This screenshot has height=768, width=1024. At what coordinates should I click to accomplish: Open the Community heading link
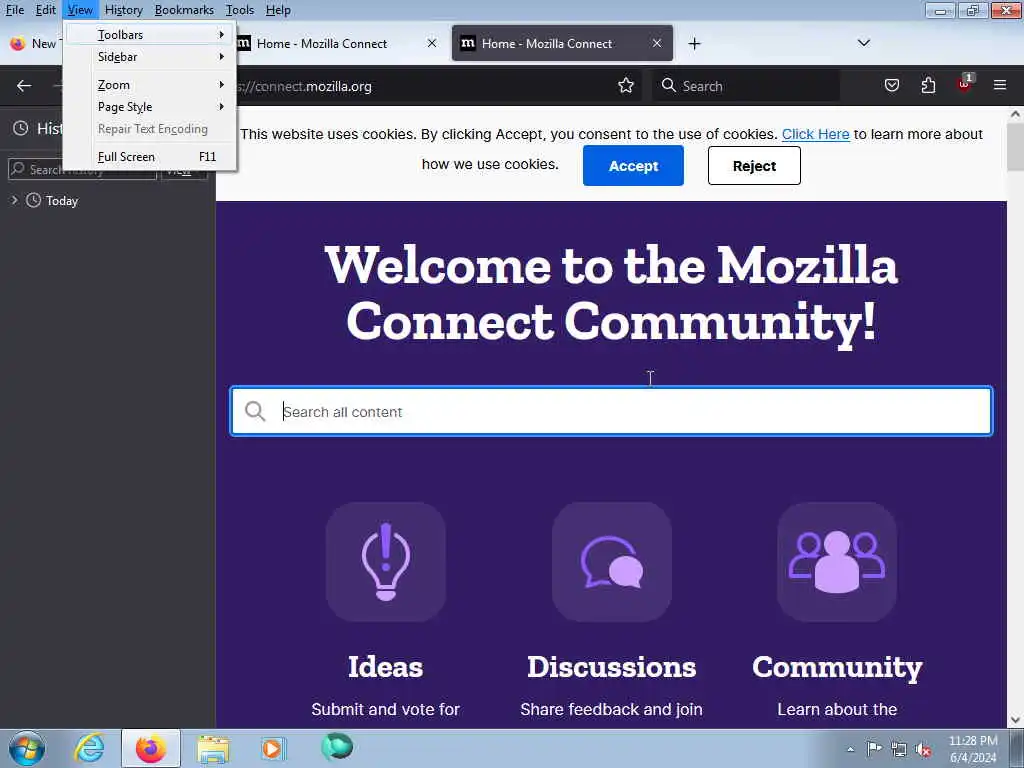click(837, 667)
